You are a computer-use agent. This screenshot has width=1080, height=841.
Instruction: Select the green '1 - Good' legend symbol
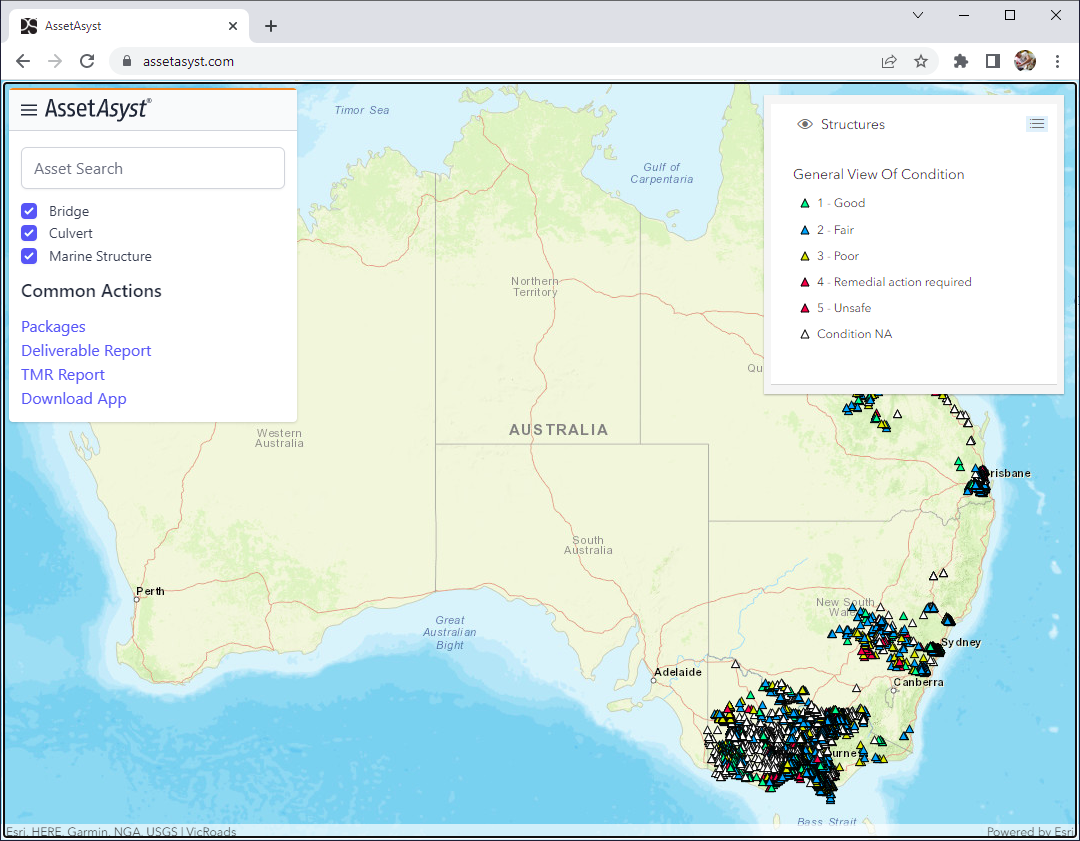[x=804, y=203]
